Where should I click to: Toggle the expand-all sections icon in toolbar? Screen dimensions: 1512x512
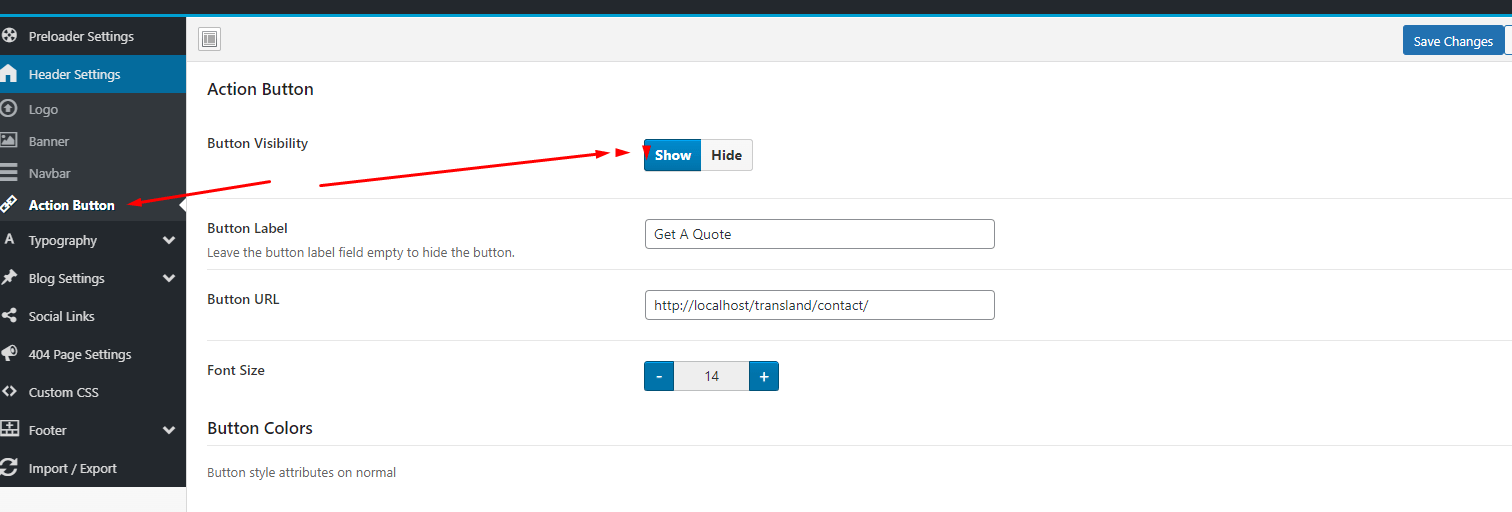[209, 40]
